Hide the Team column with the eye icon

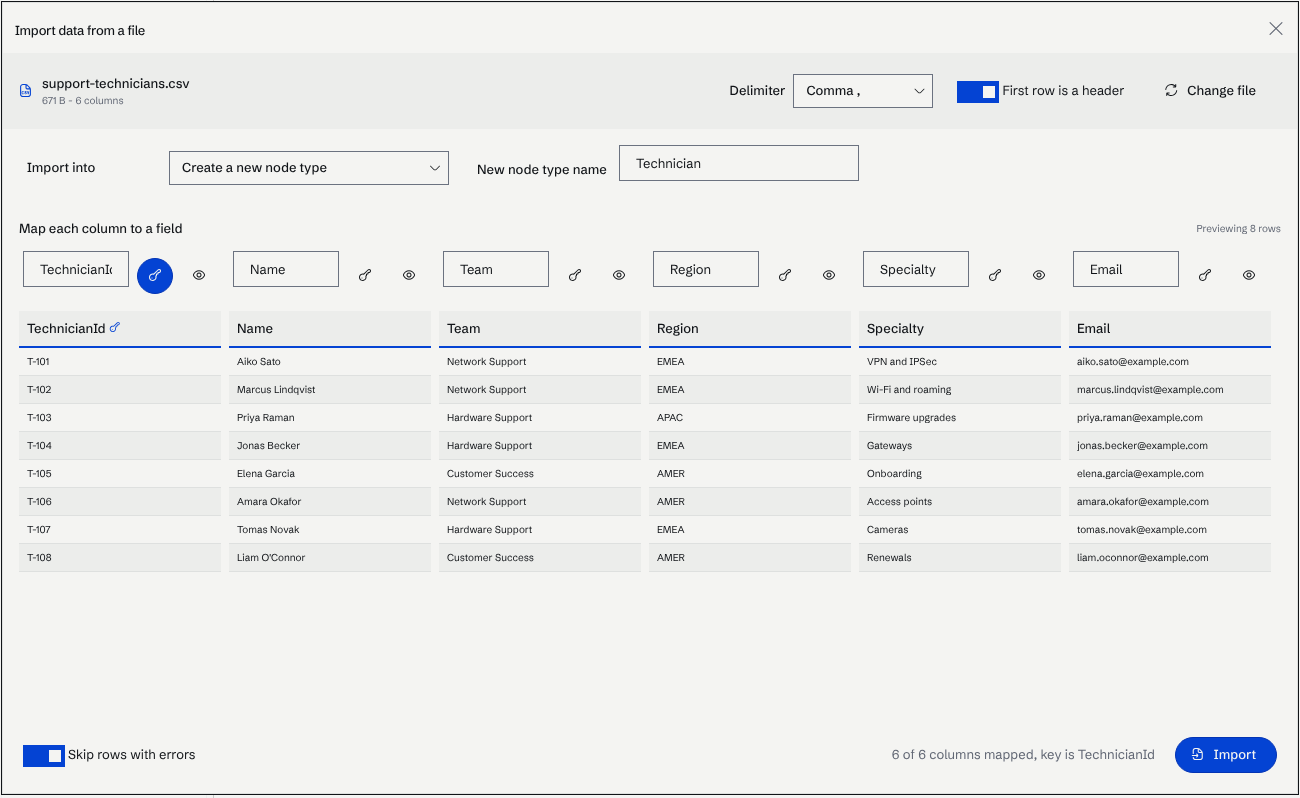pyautogui.click(x=619, y=275)
